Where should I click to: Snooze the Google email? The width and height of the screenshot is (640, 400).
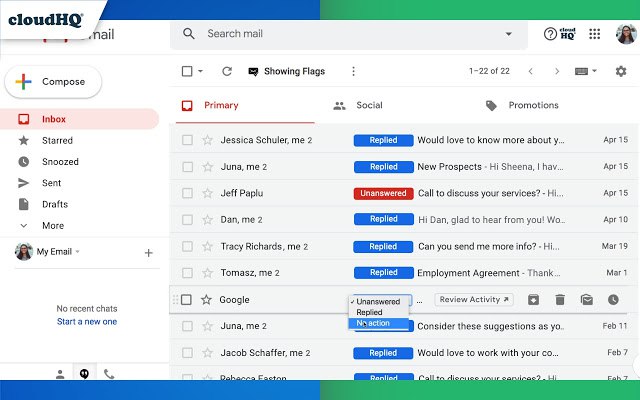(613, 300)
